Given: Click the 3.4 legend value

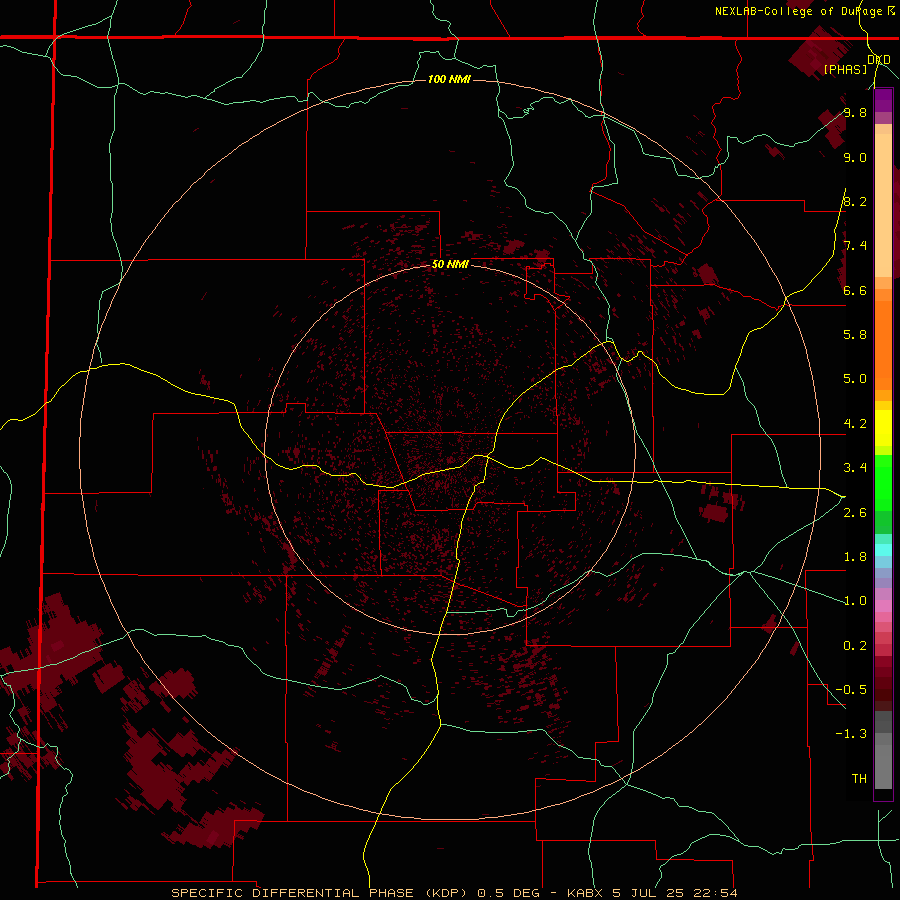Looking at the screenshot, I should pos(855,468).
